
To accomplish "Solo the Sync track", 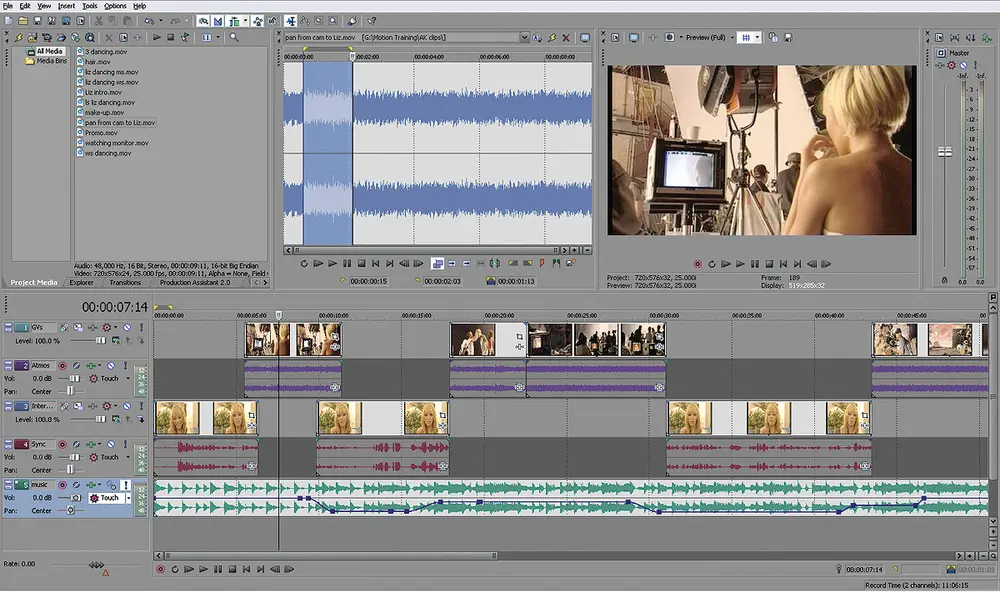I will [125, 446].
